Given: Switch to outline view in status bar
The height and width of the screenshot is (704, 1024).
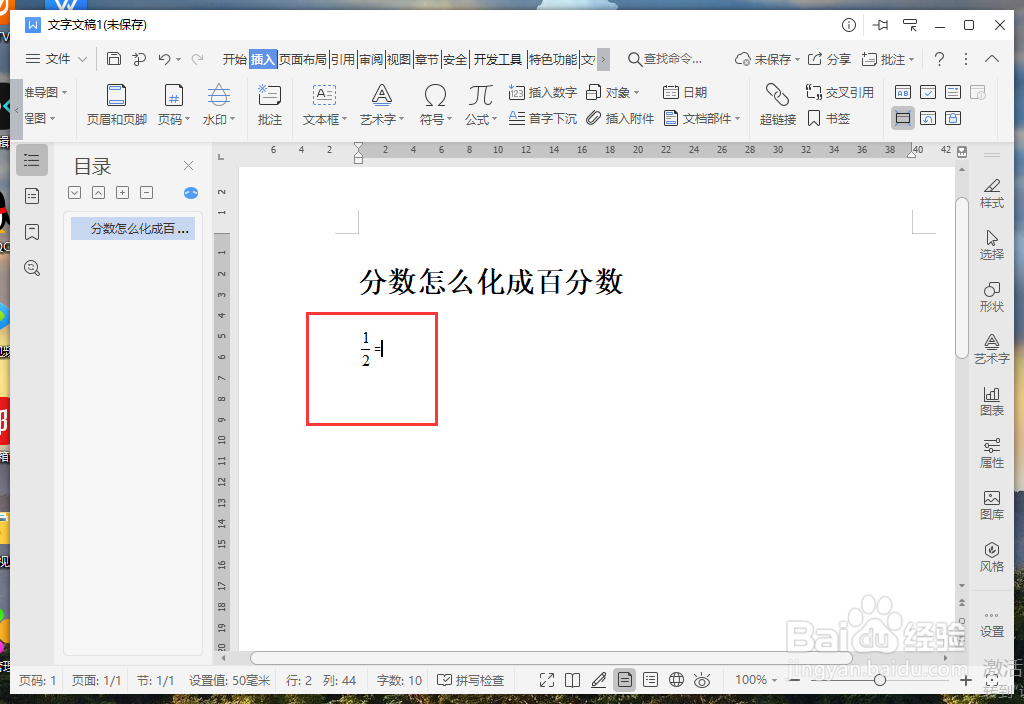Looking at the screenshot, I should tap(650, 680).
